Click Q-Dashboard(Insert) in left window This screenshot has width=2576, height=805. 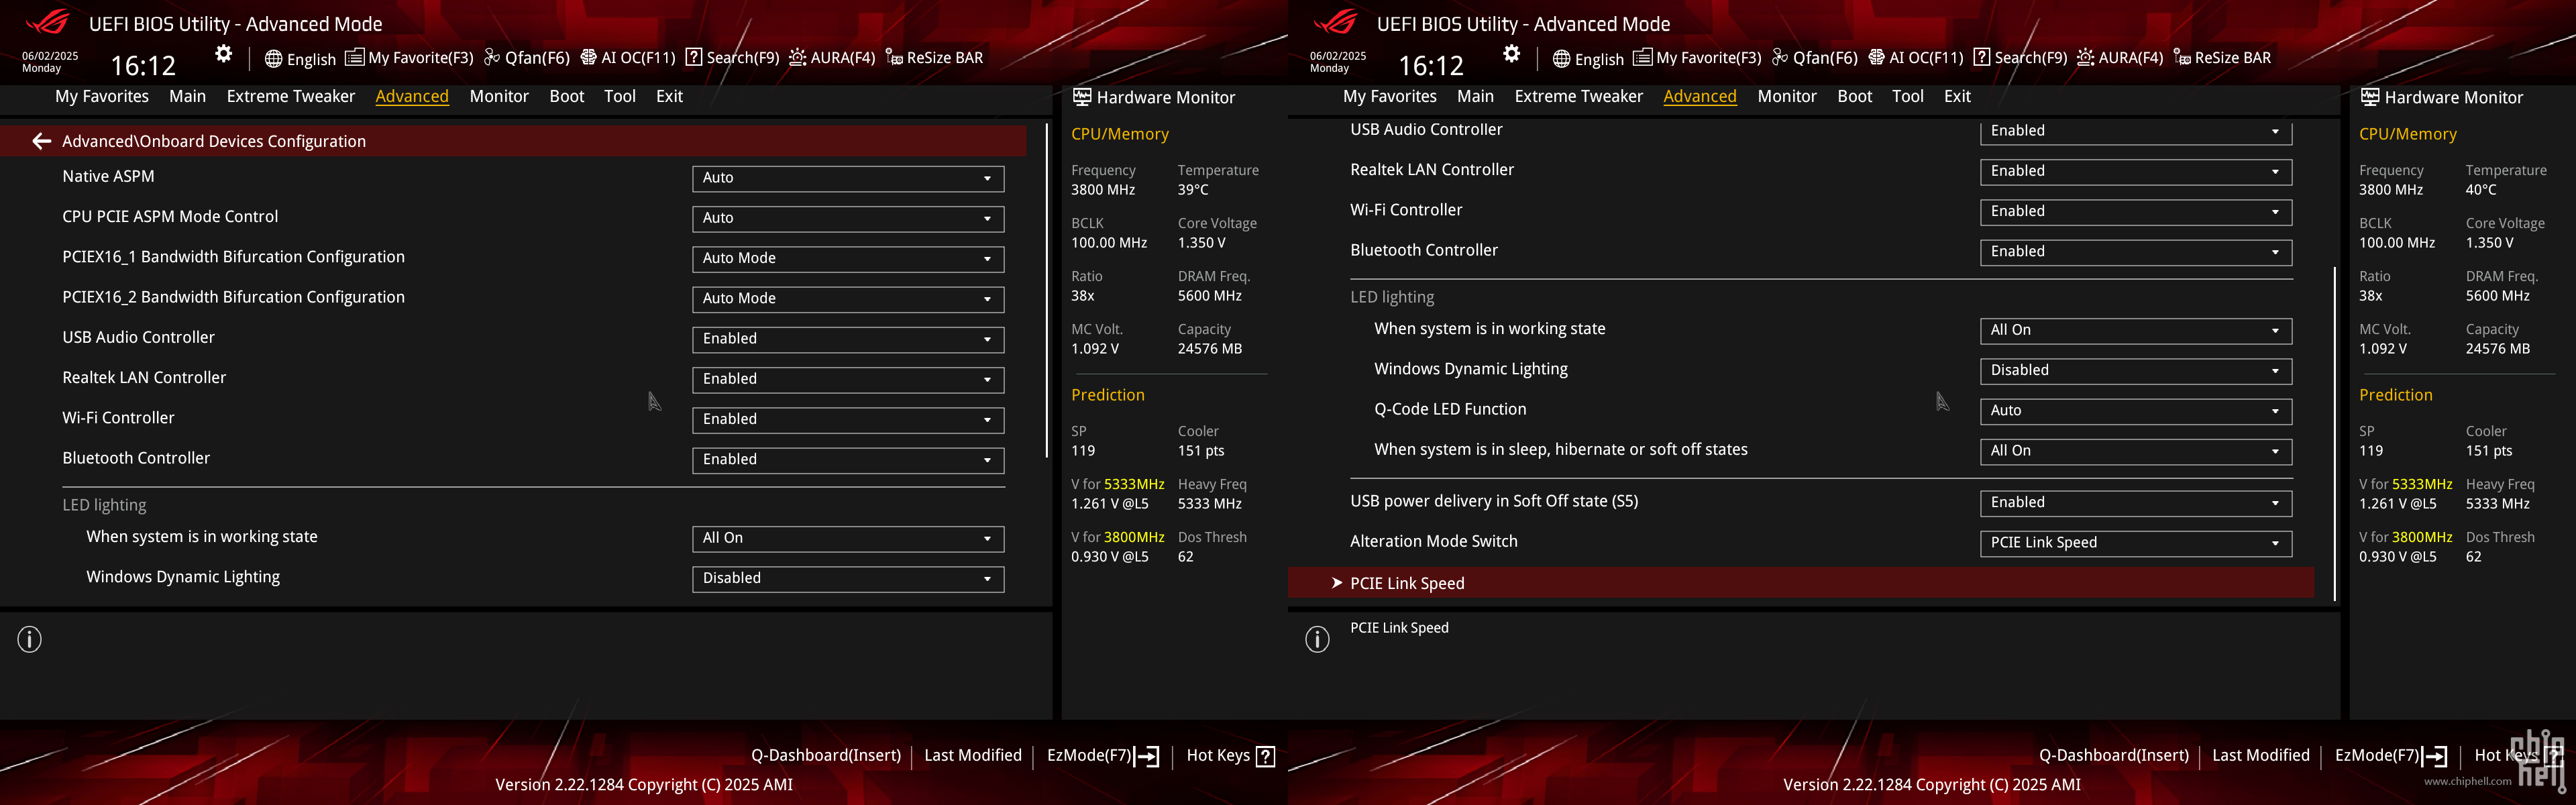pos(826,756)
